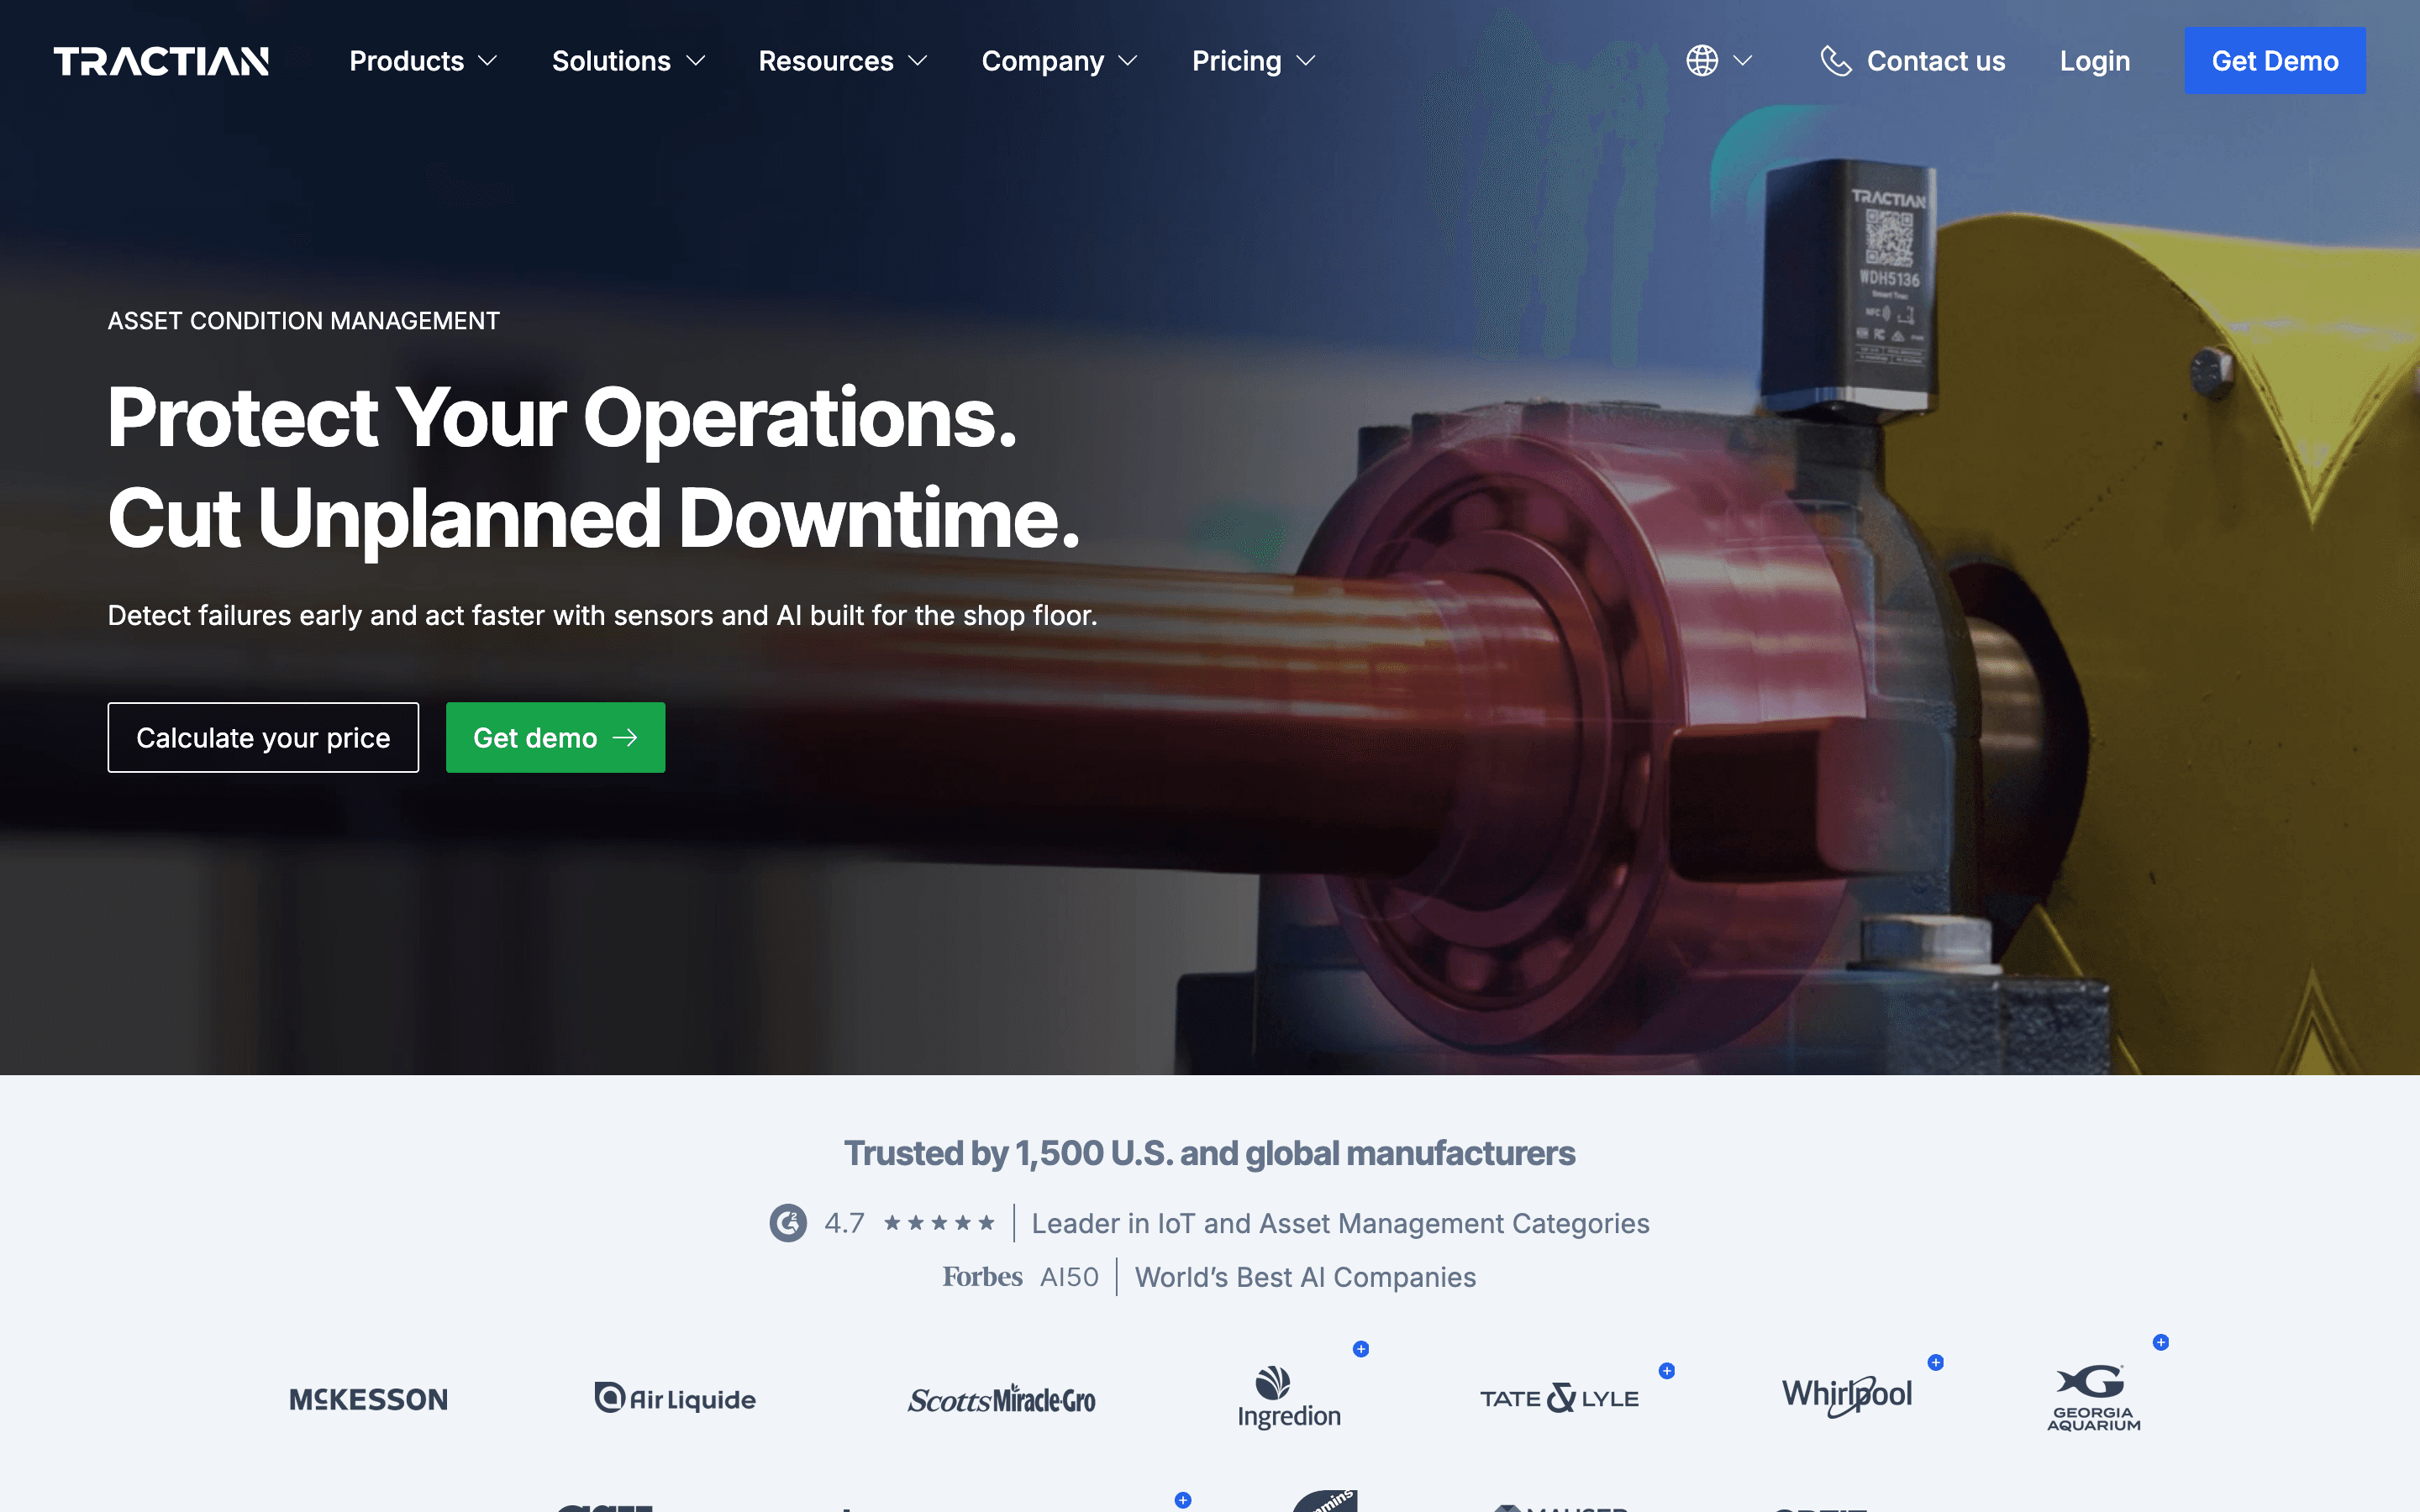The image size is (2420, 1512).
Task: Click the five-star rating graphic
Action: tap(939, 1223)
